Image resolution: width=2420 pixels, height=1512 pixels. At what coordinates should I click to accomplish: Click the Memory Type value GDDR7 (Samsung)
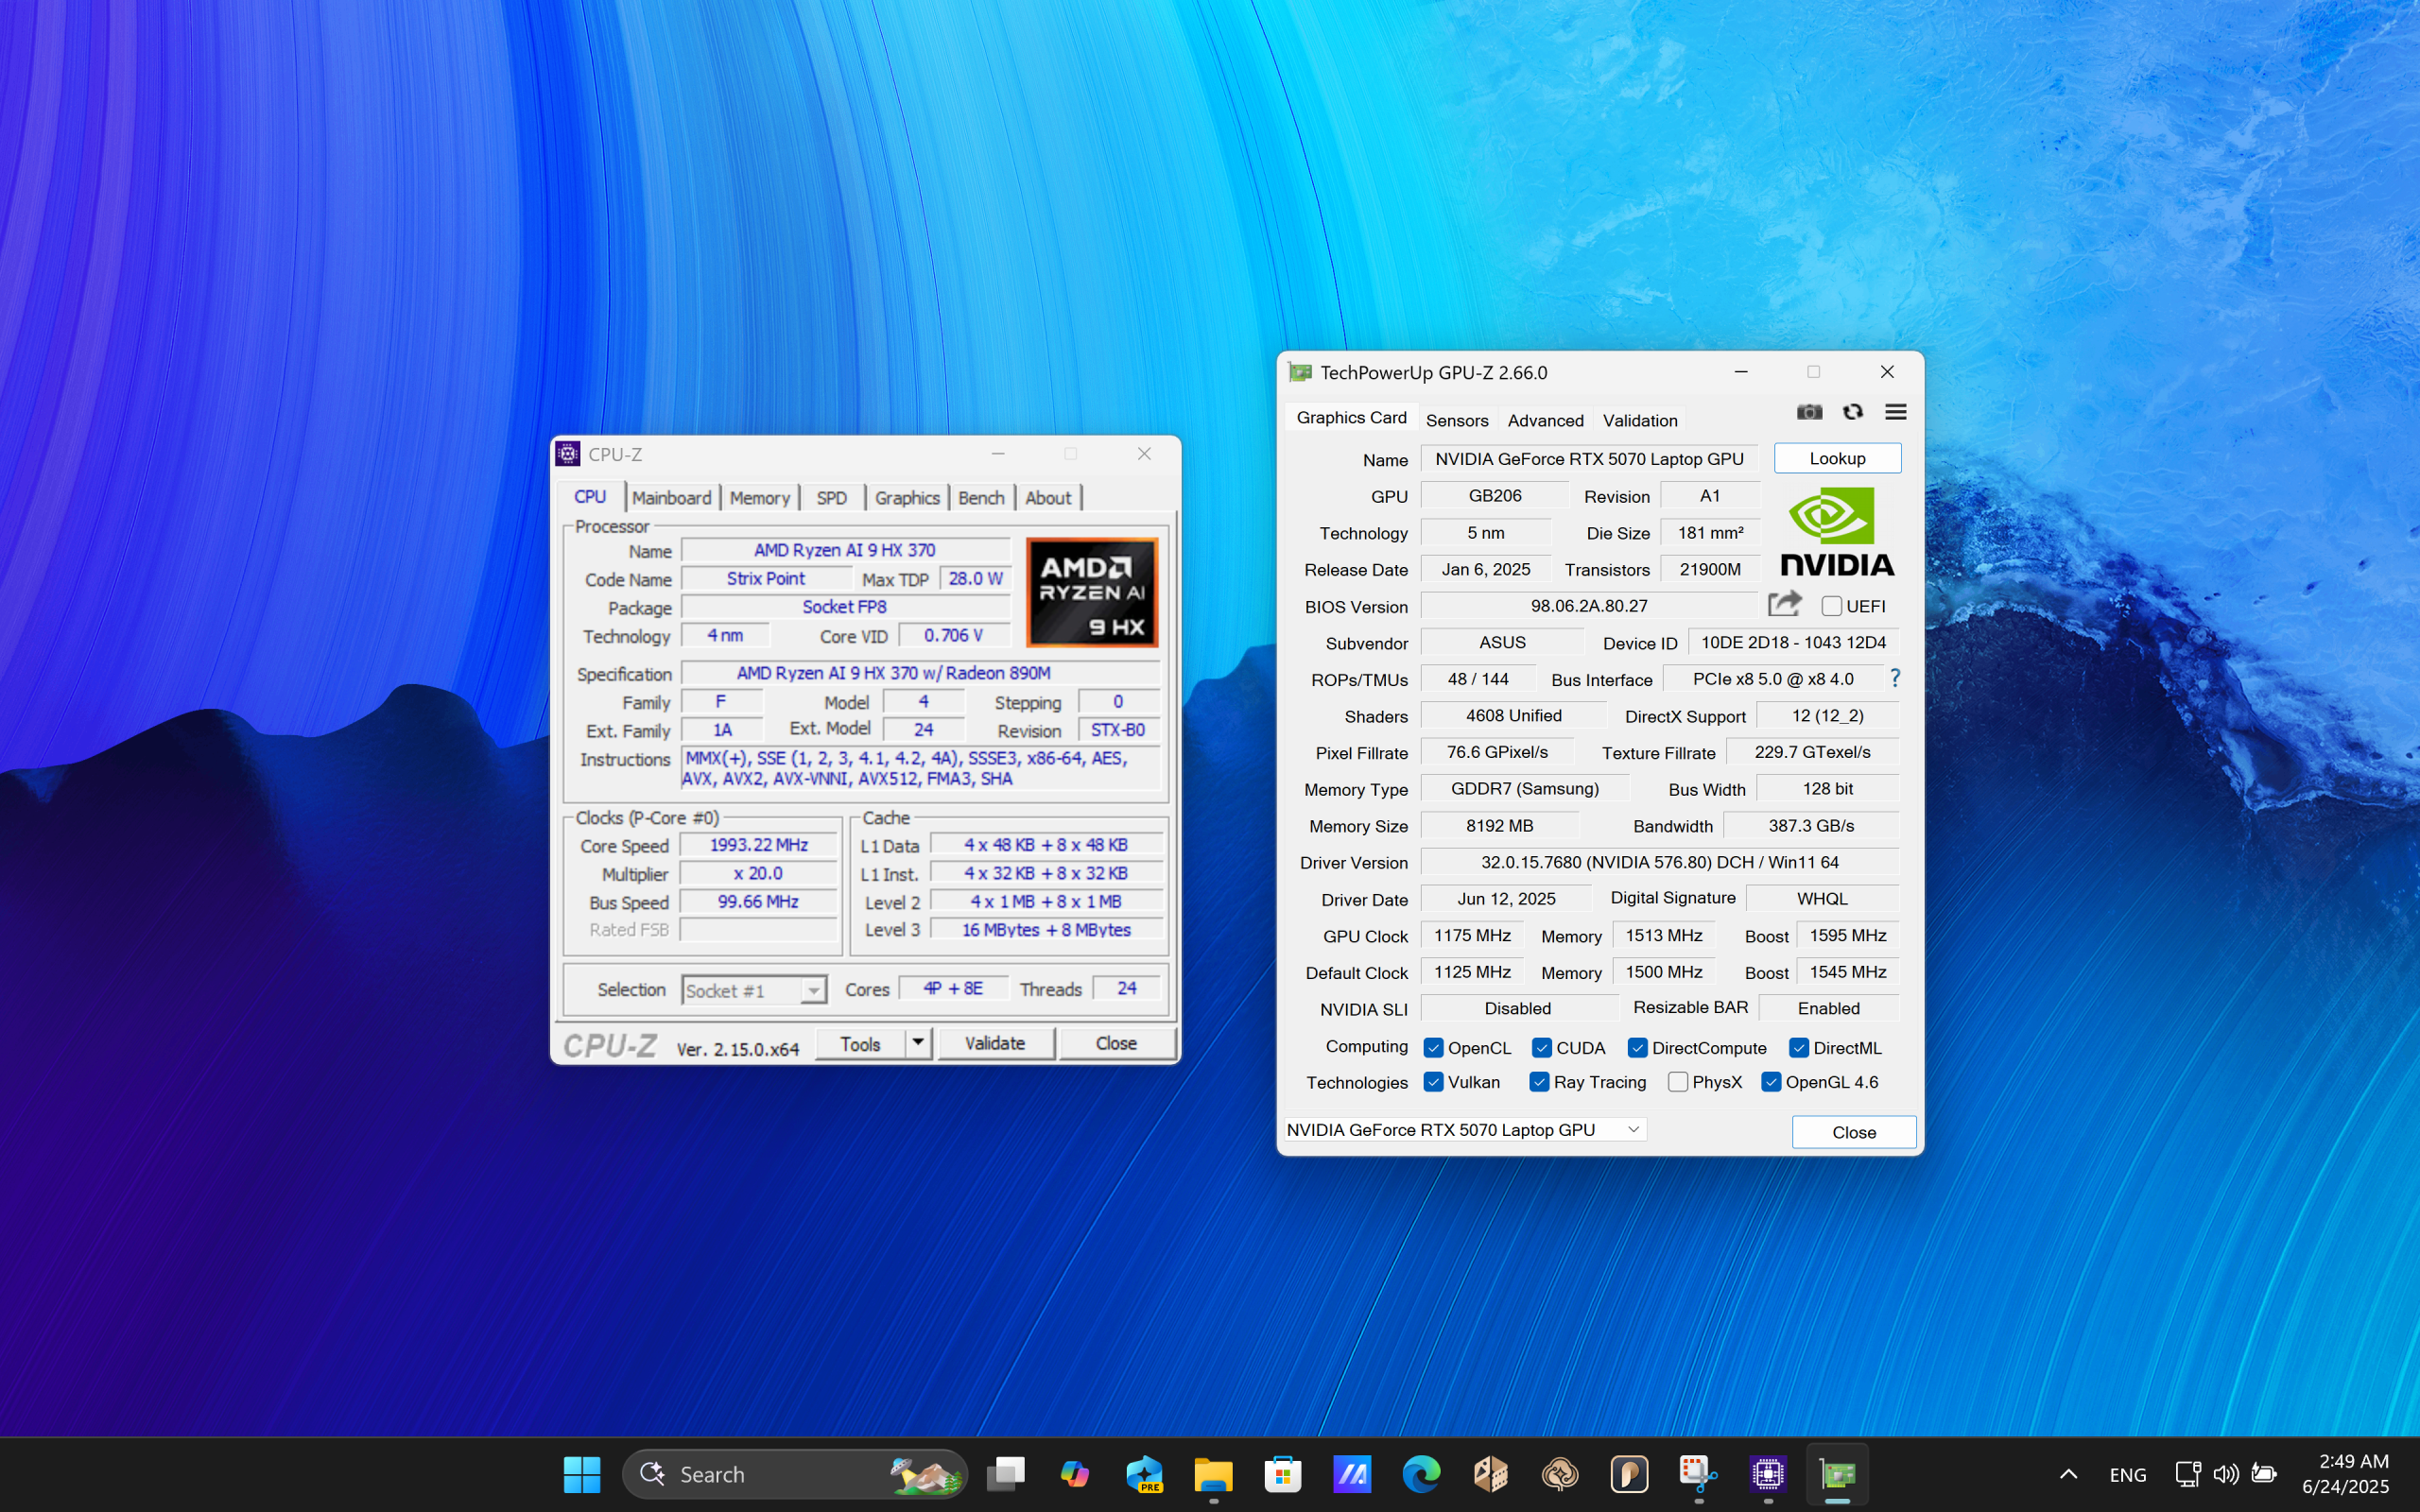1524,789
